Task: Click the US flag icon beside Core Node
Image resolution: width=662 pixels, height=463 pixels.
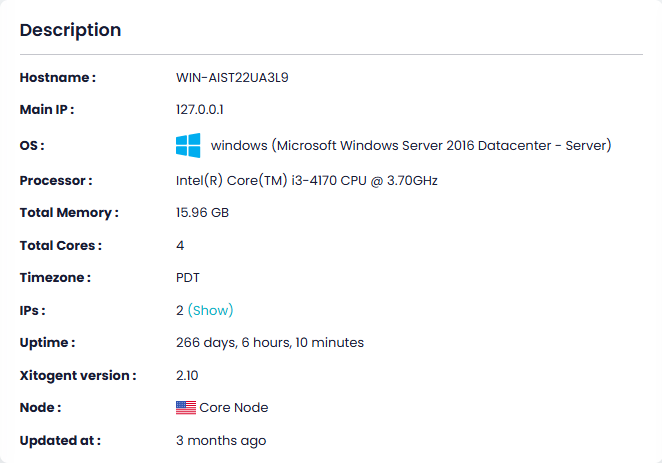Action: coord(186,408)
